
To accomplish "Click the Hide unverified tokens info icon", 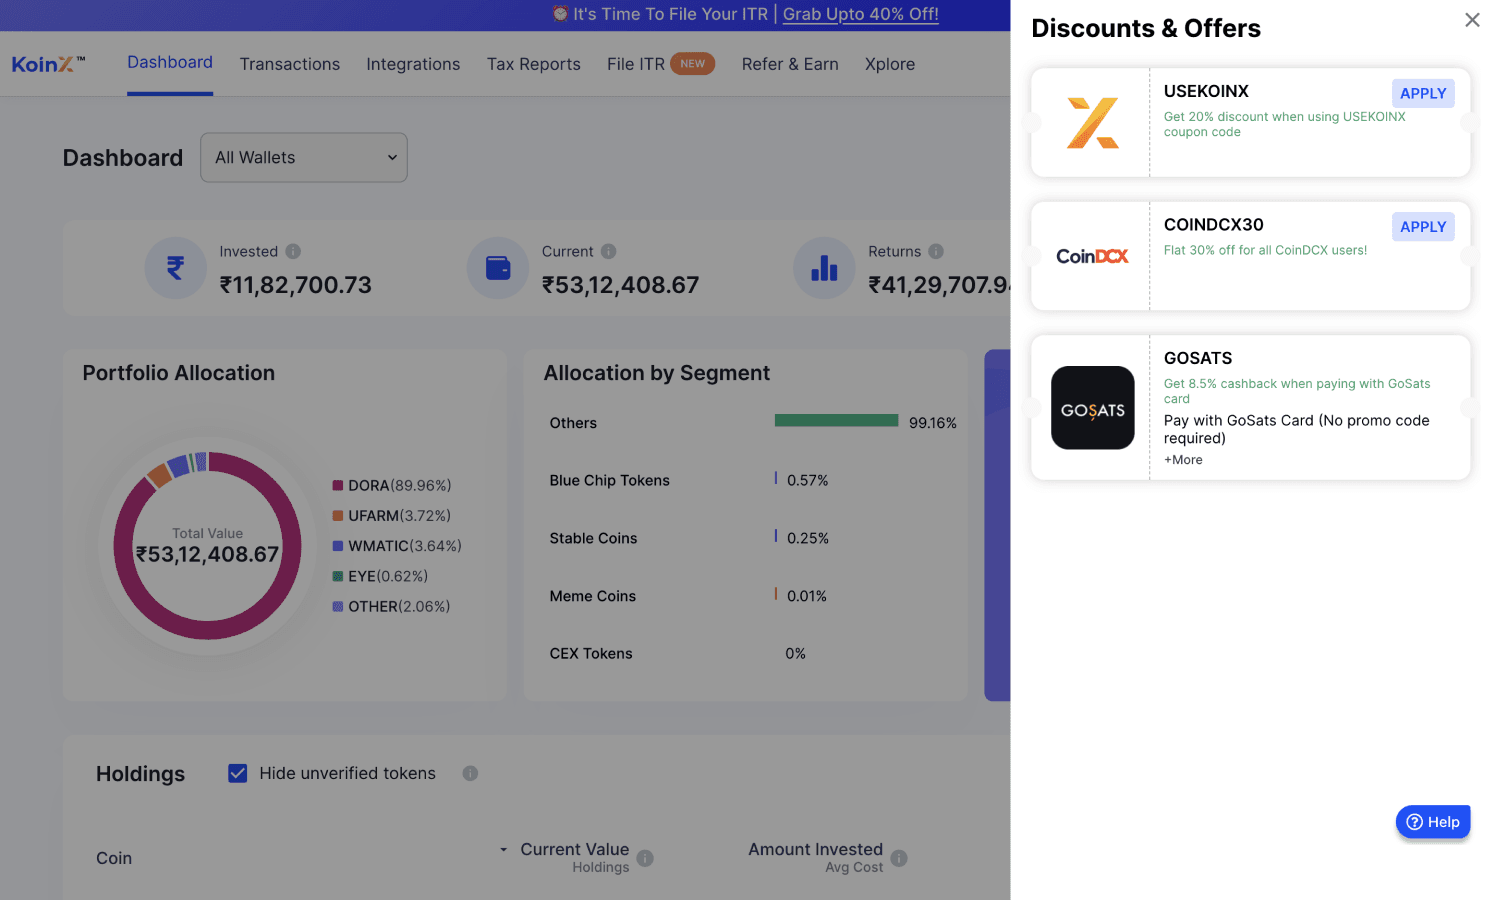I will [470, 773].
